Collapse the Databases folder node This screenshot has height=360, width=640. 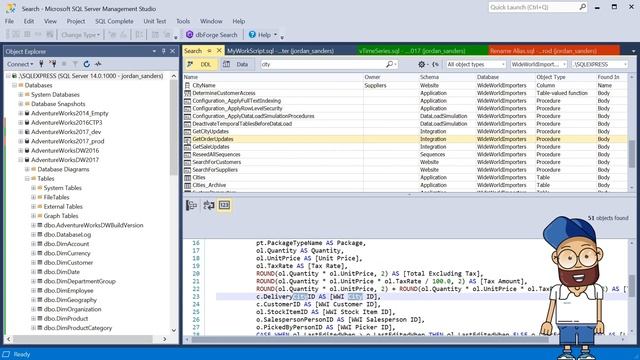click(14, 85)
